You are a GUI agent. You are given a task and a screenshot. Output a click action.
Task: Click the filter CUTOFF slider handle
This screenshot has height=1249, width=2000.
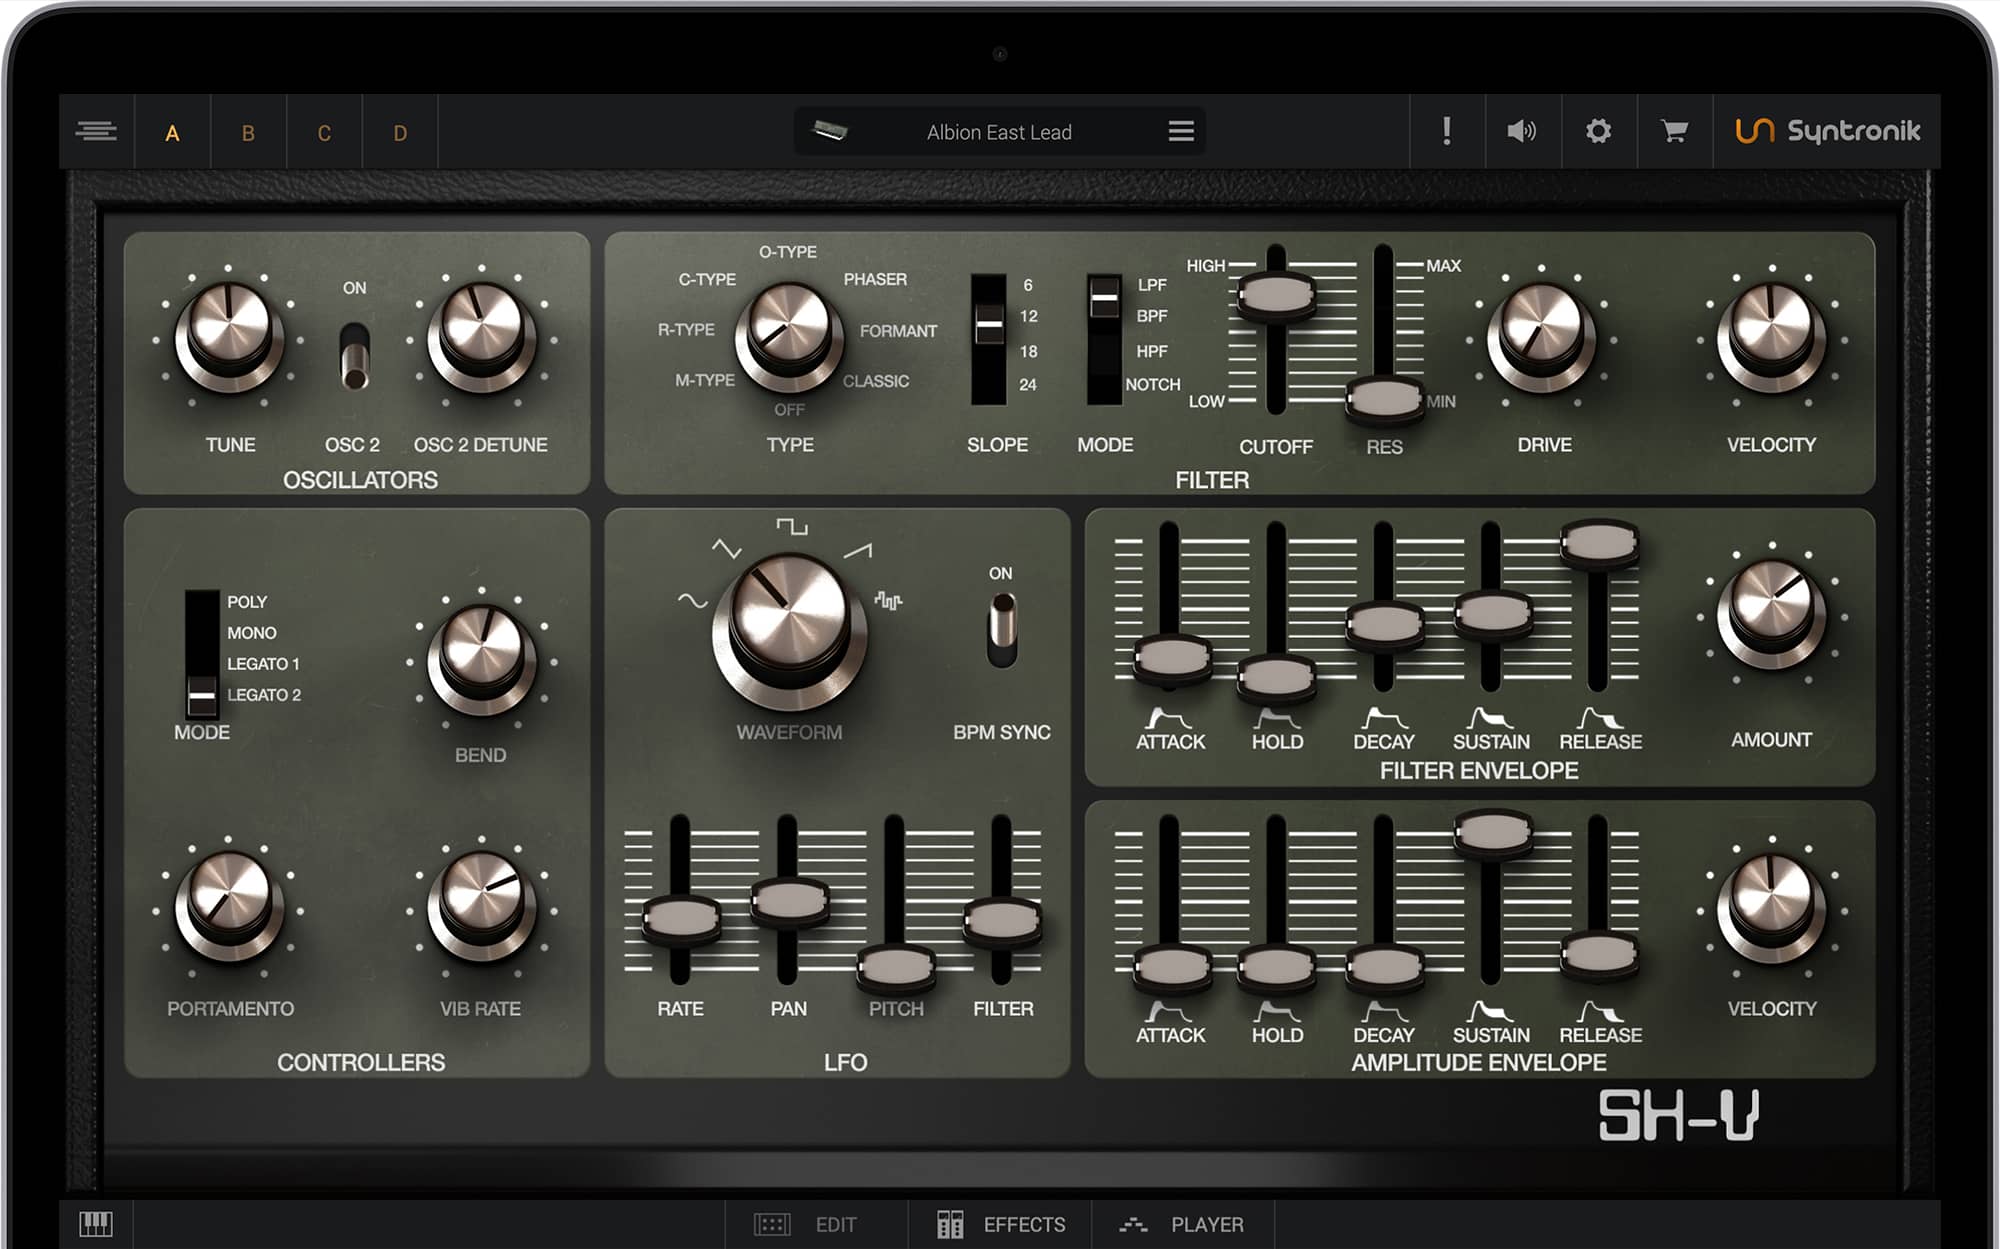1275,295
